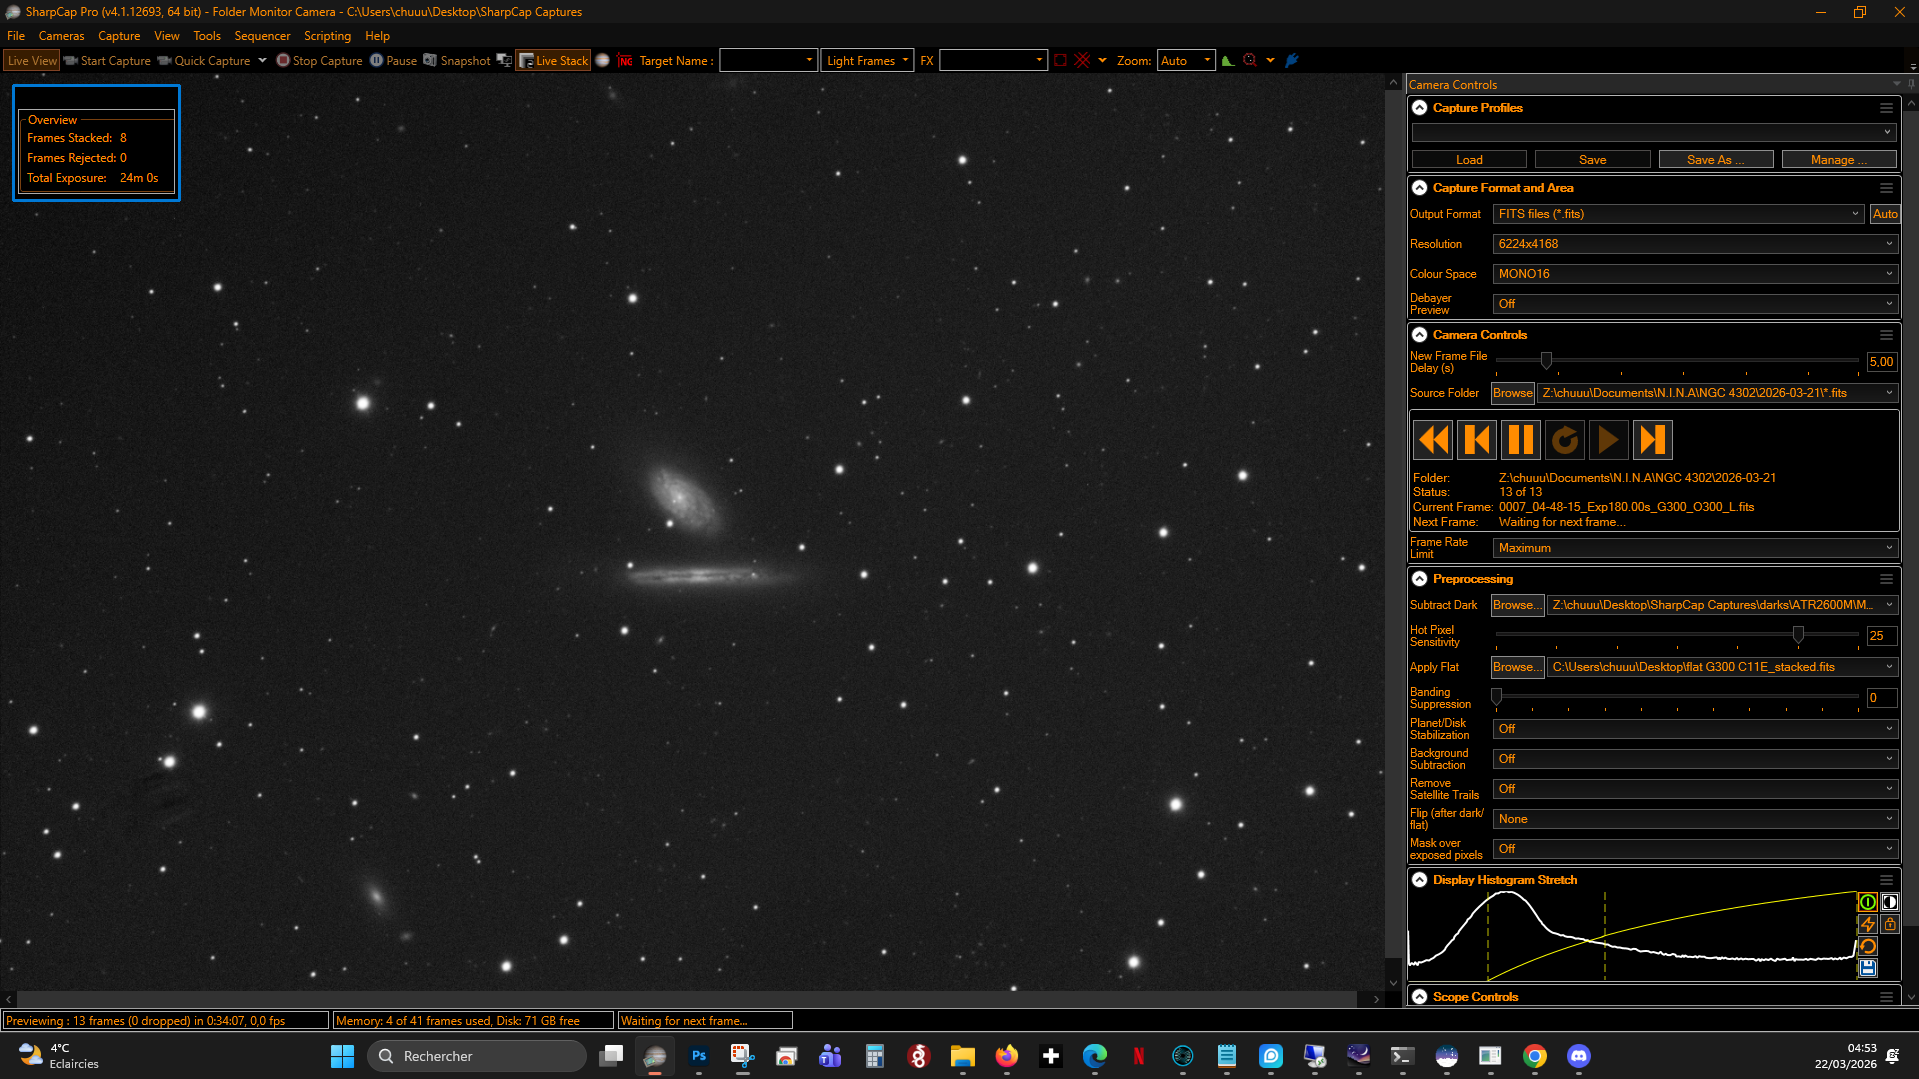This screenshot has width=1919, height=1079.
Task: Click the focus-assistant magnifier icon
Action: point(1250,61)
